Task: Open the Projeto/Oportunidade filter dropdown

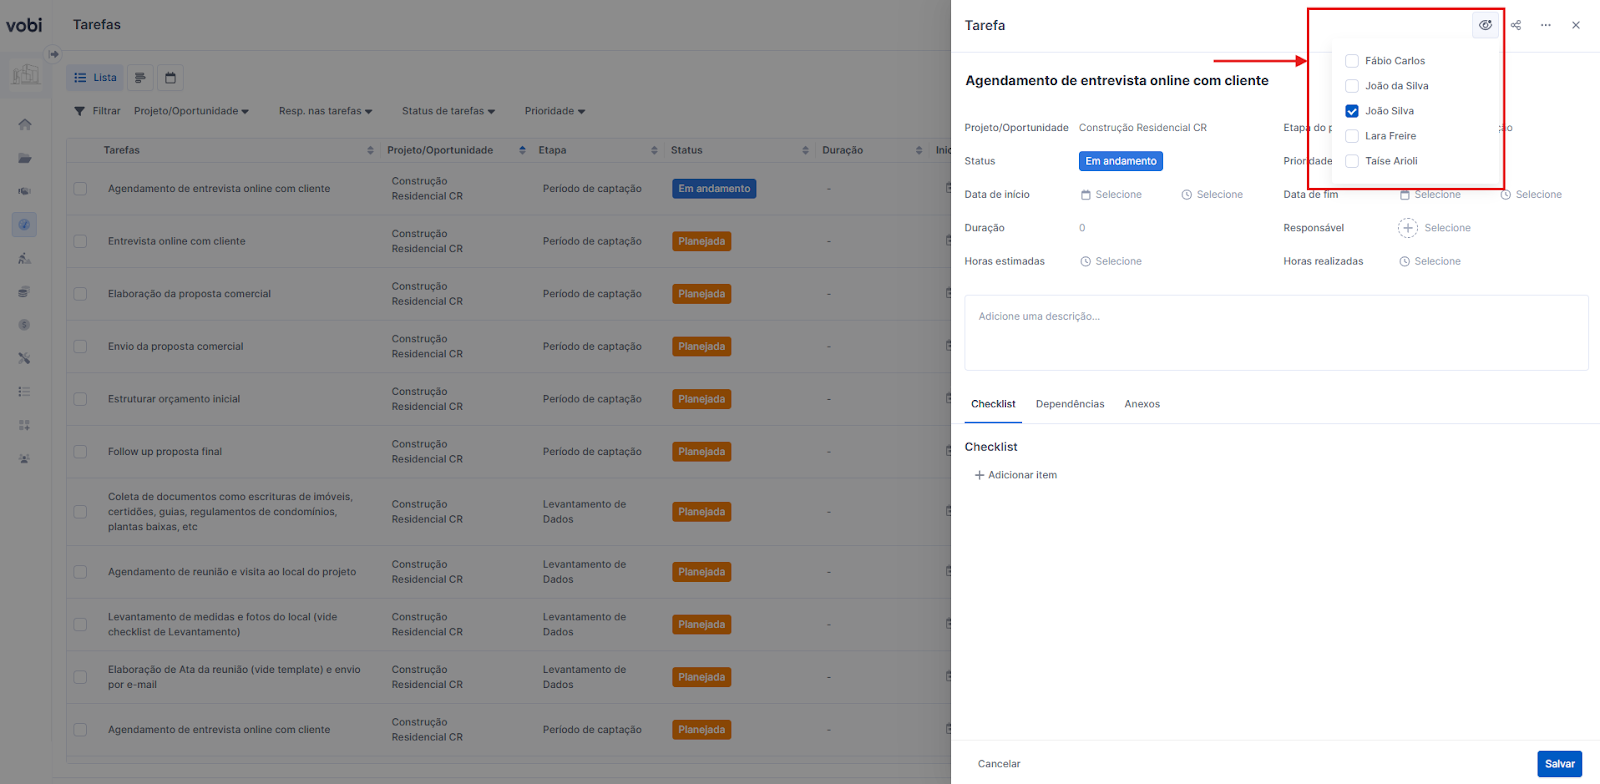Action: point(191,111)
